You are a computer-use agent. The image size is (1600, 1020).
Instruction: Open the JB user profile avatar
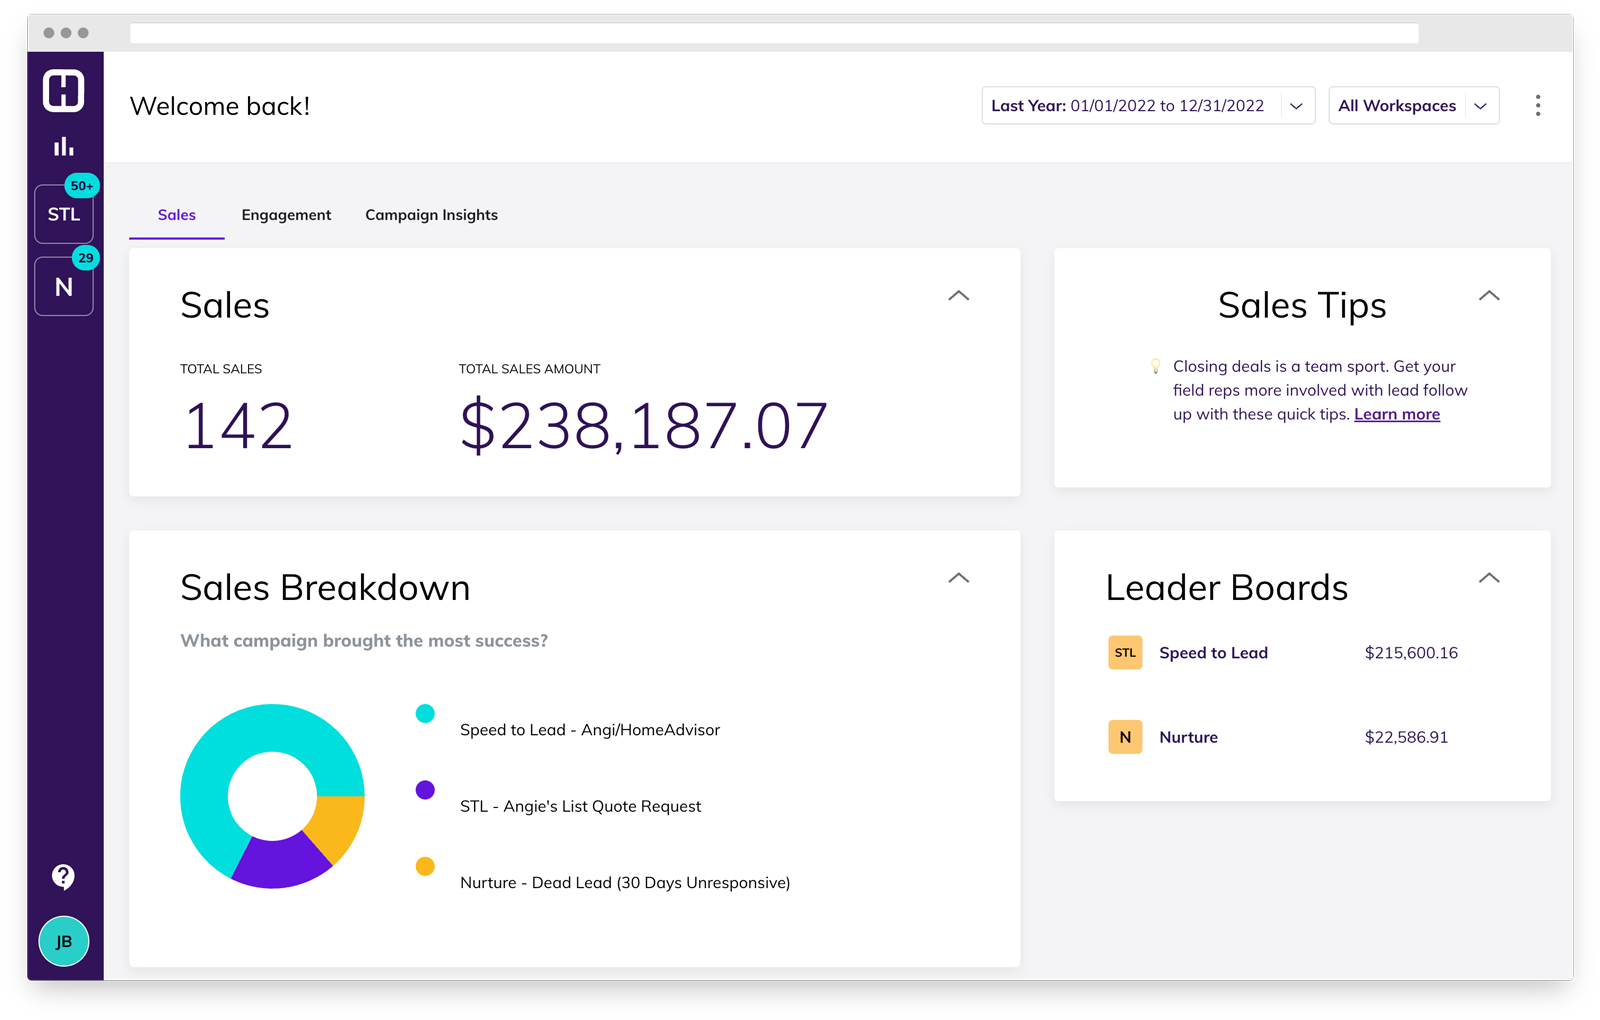pos(64,942)
